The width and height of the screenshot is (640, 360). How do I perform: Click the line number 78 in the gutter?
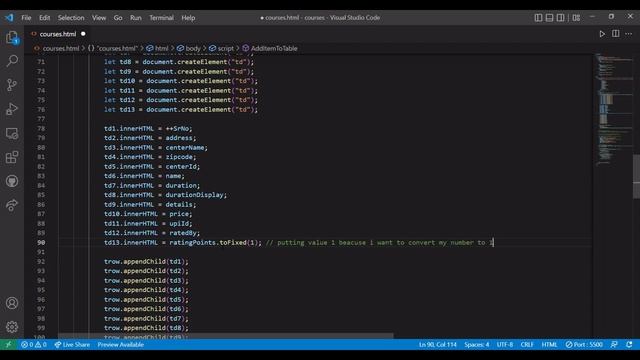[41, 129]
